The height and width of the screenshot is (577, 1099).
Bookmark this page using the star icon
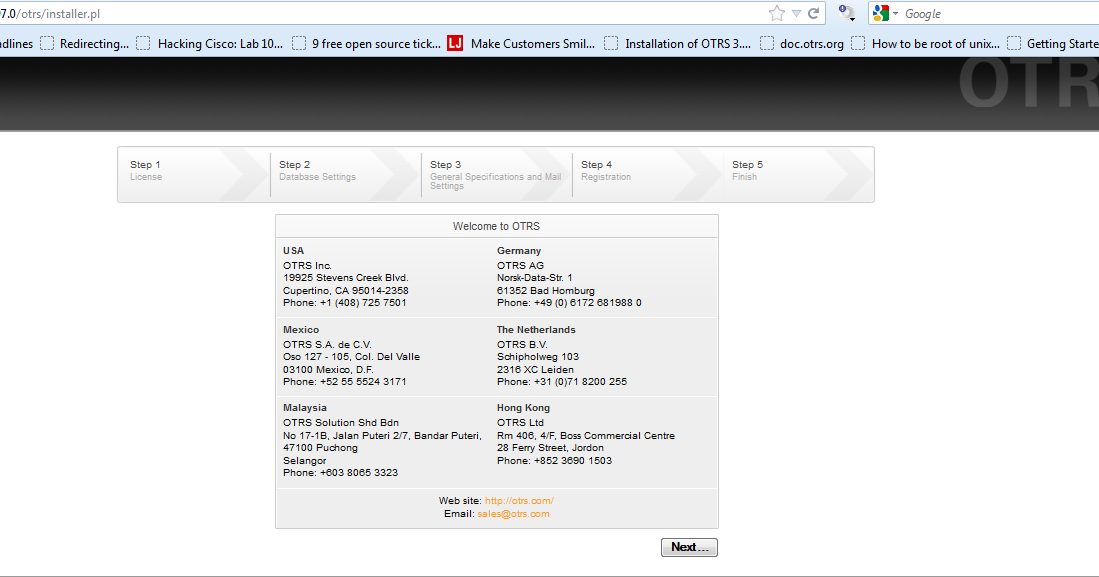point(776,13)
